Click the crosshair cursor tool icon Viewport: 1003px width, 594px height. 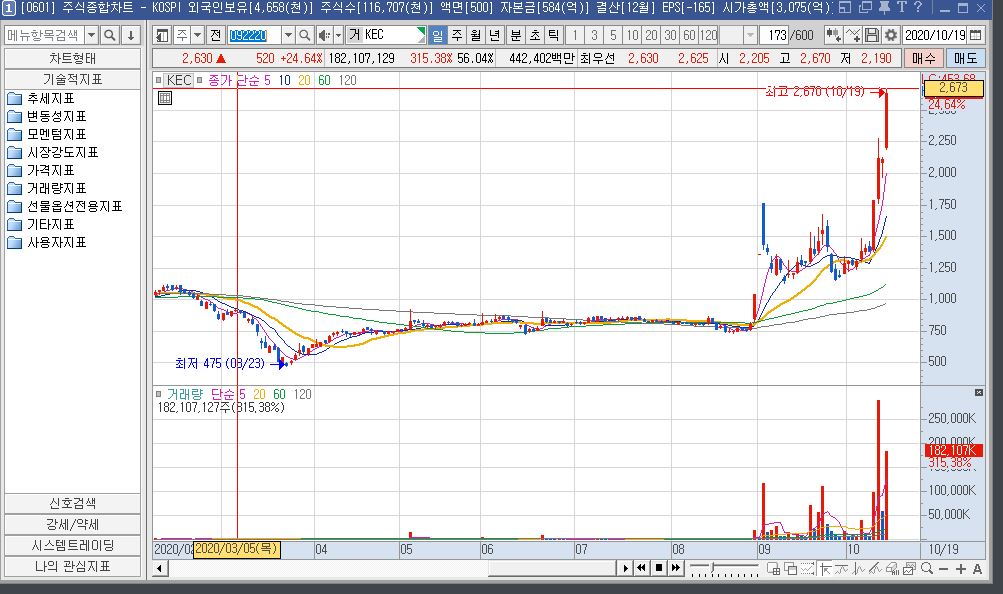(825, 568)
